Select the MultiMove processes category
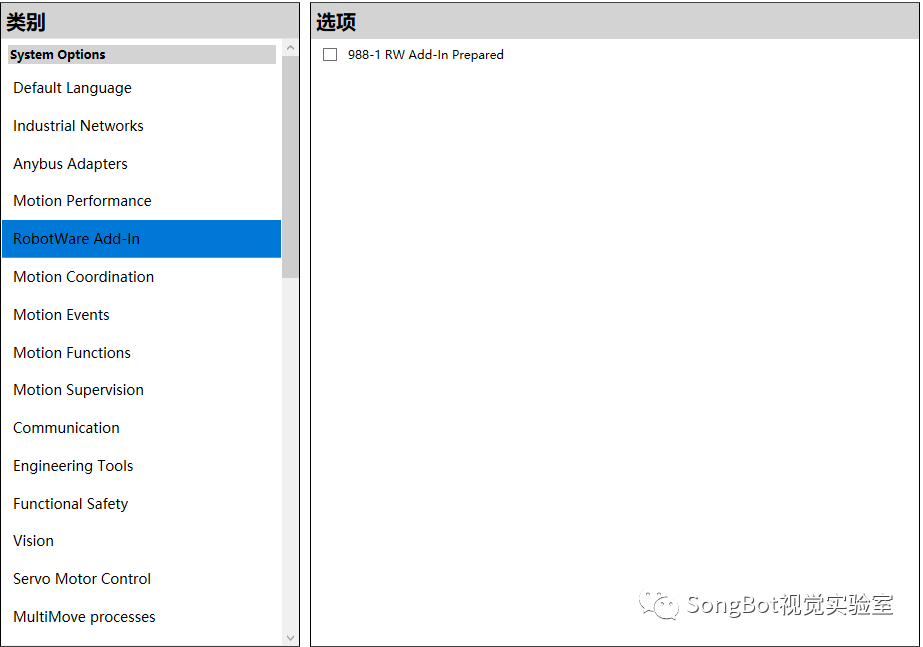This screenshot has width=923, height=647. pyautogui.click(x=142, y=616)
